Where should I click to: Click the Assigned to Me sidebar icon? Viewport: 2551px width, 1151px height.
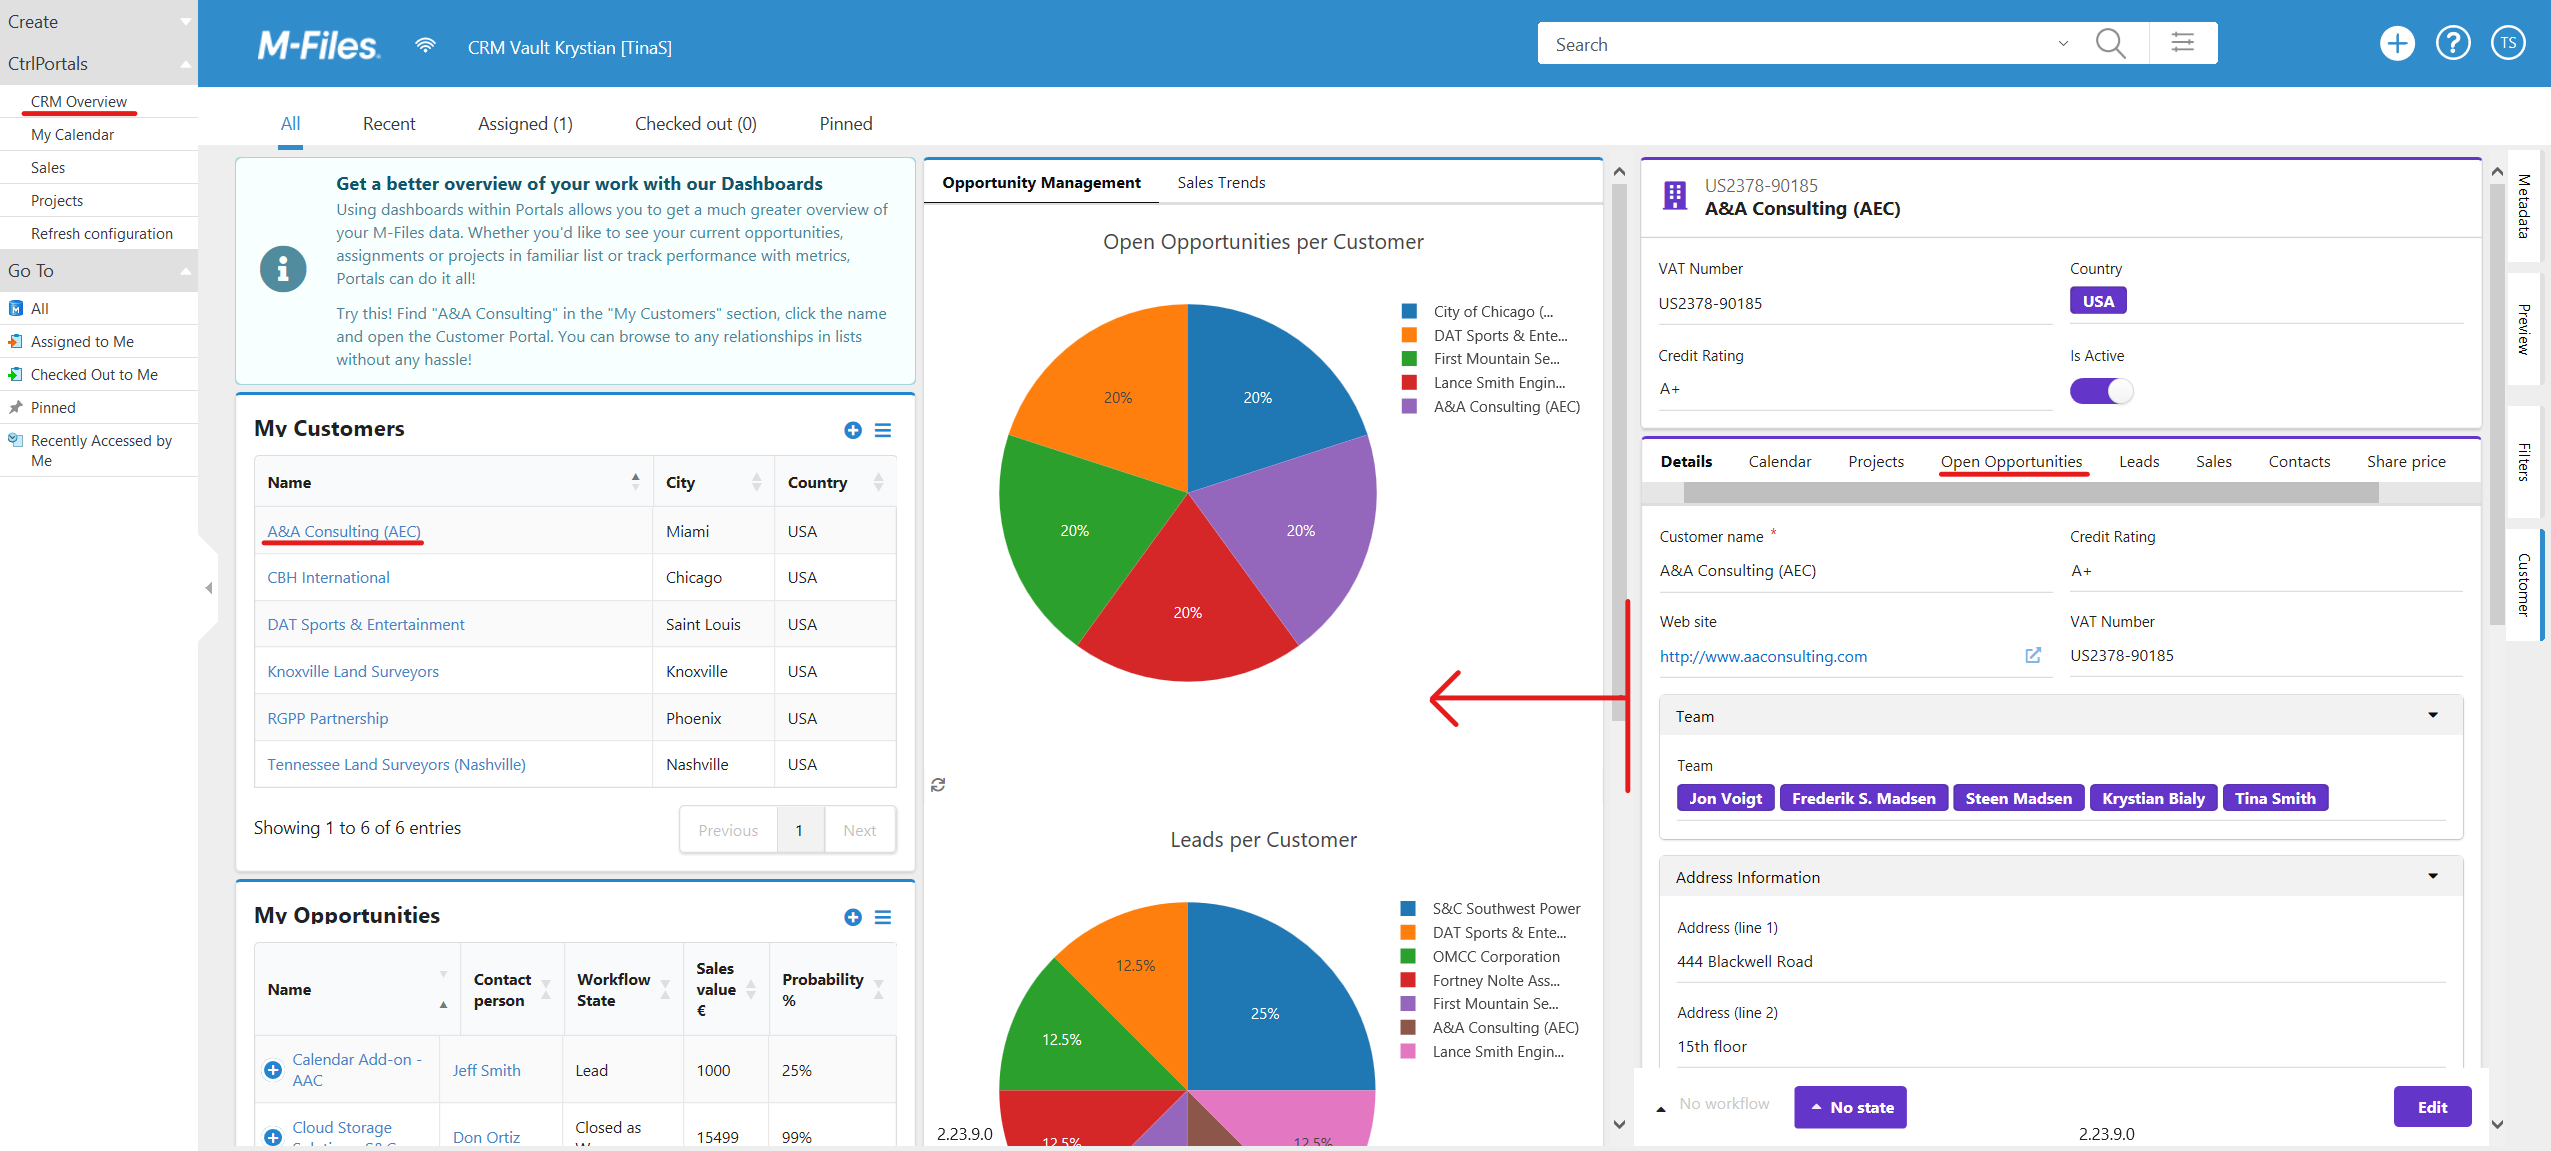15,341
